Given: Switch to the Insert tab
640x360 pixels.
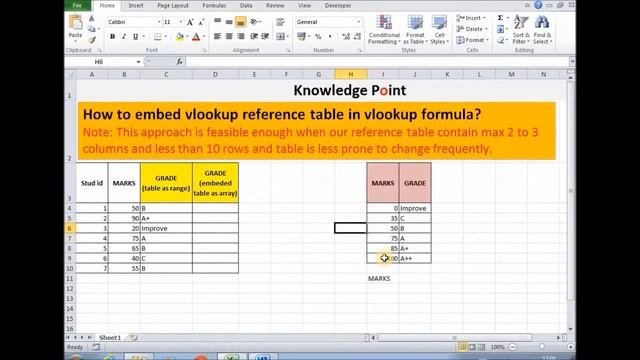Looking at the screenshot, I should tap(136, 6).
